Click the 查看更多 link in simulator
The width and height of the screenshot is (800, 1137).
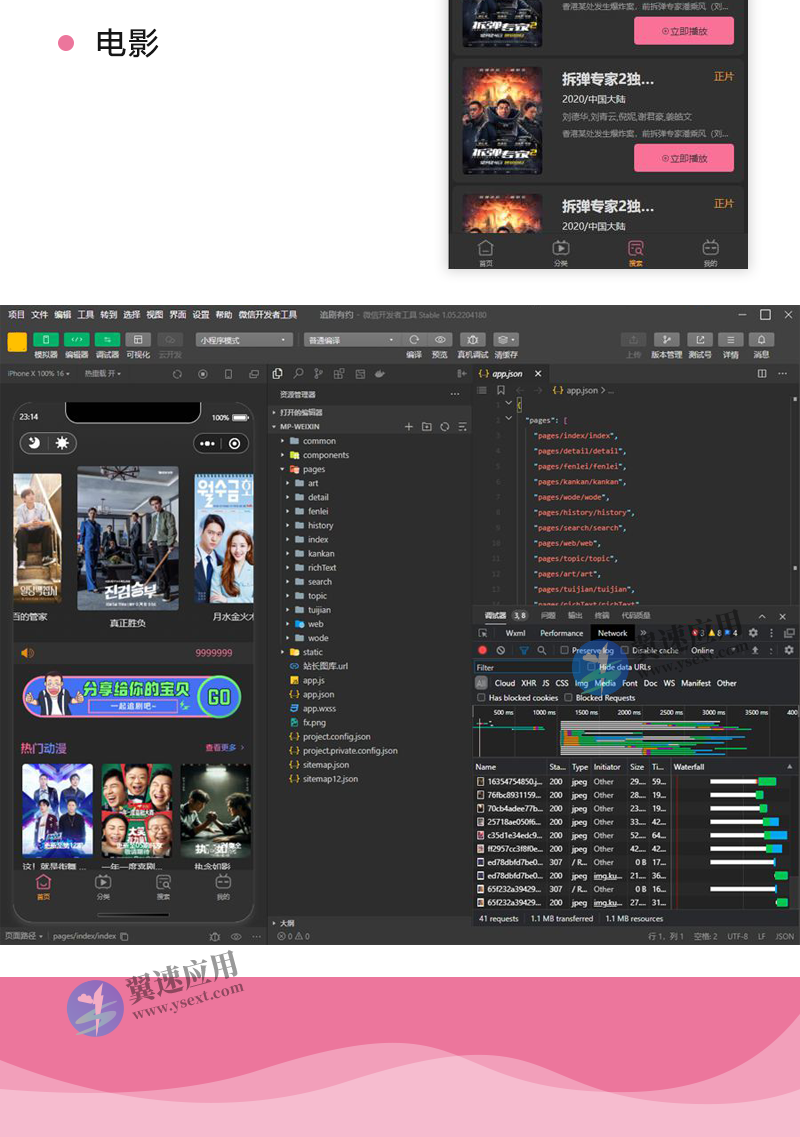224,747
